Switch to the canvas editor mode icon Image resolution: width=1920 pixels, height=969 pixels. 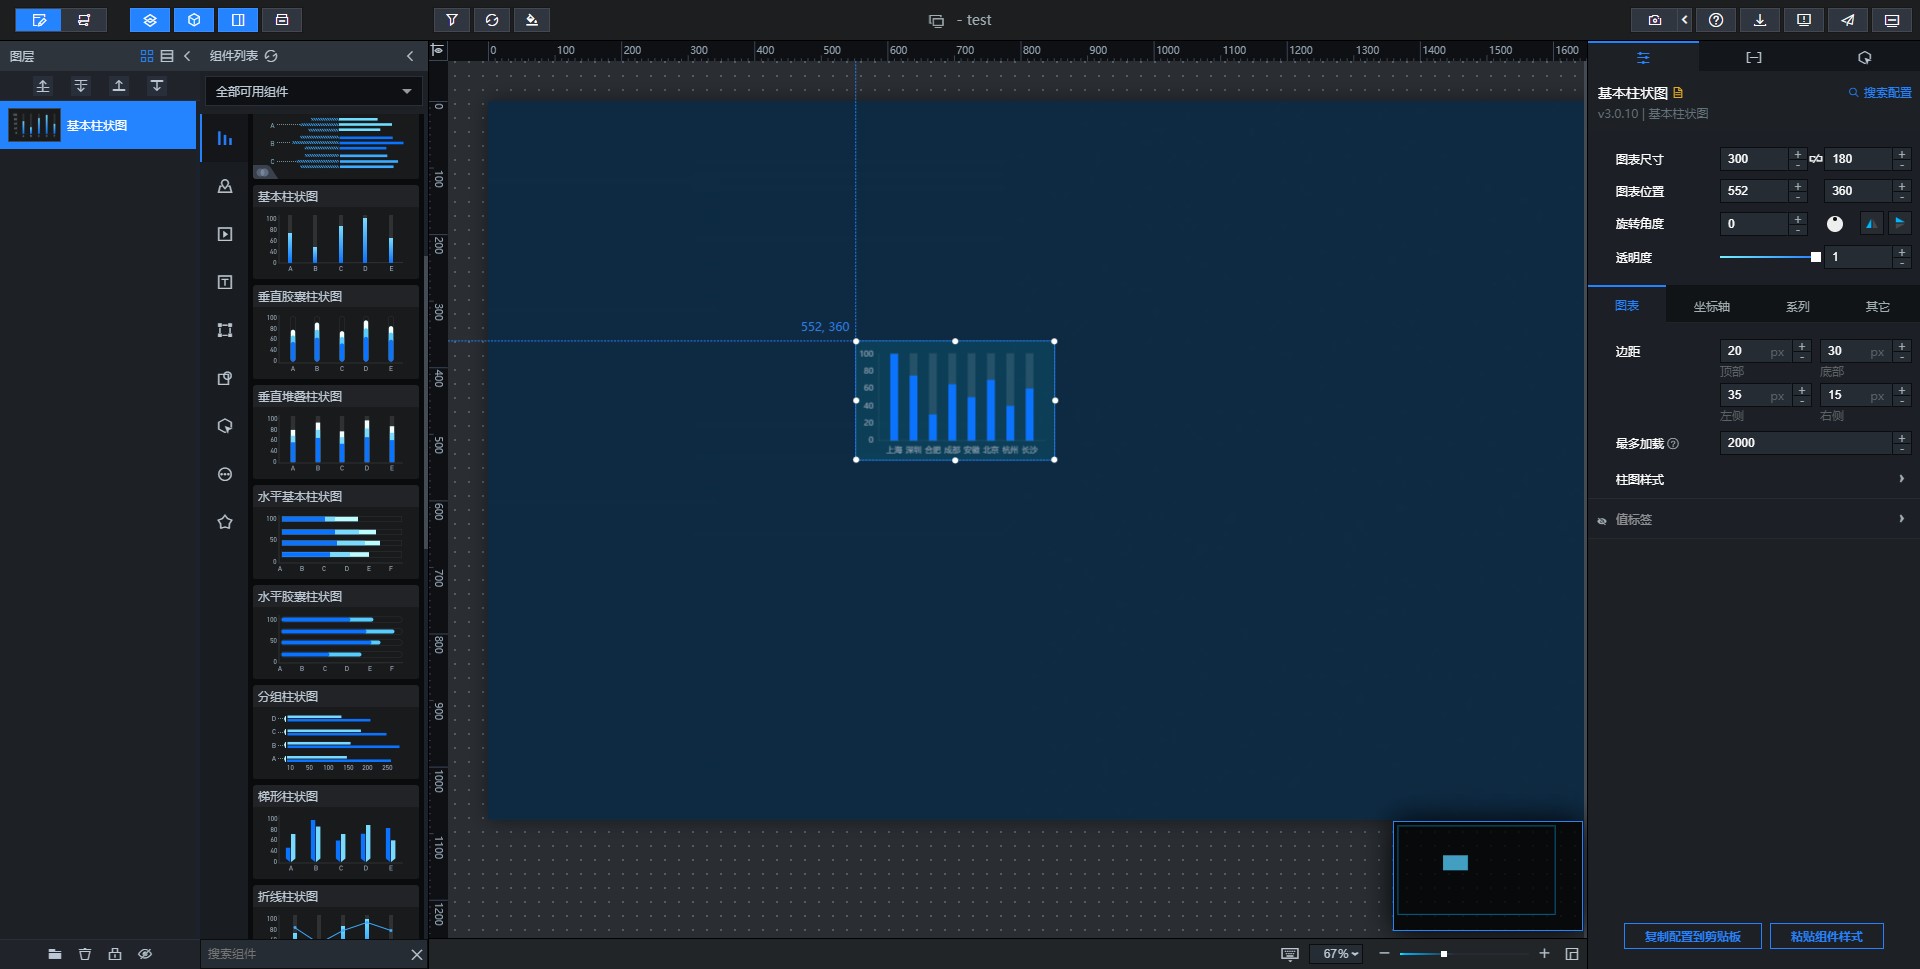(x=39, y=20)
